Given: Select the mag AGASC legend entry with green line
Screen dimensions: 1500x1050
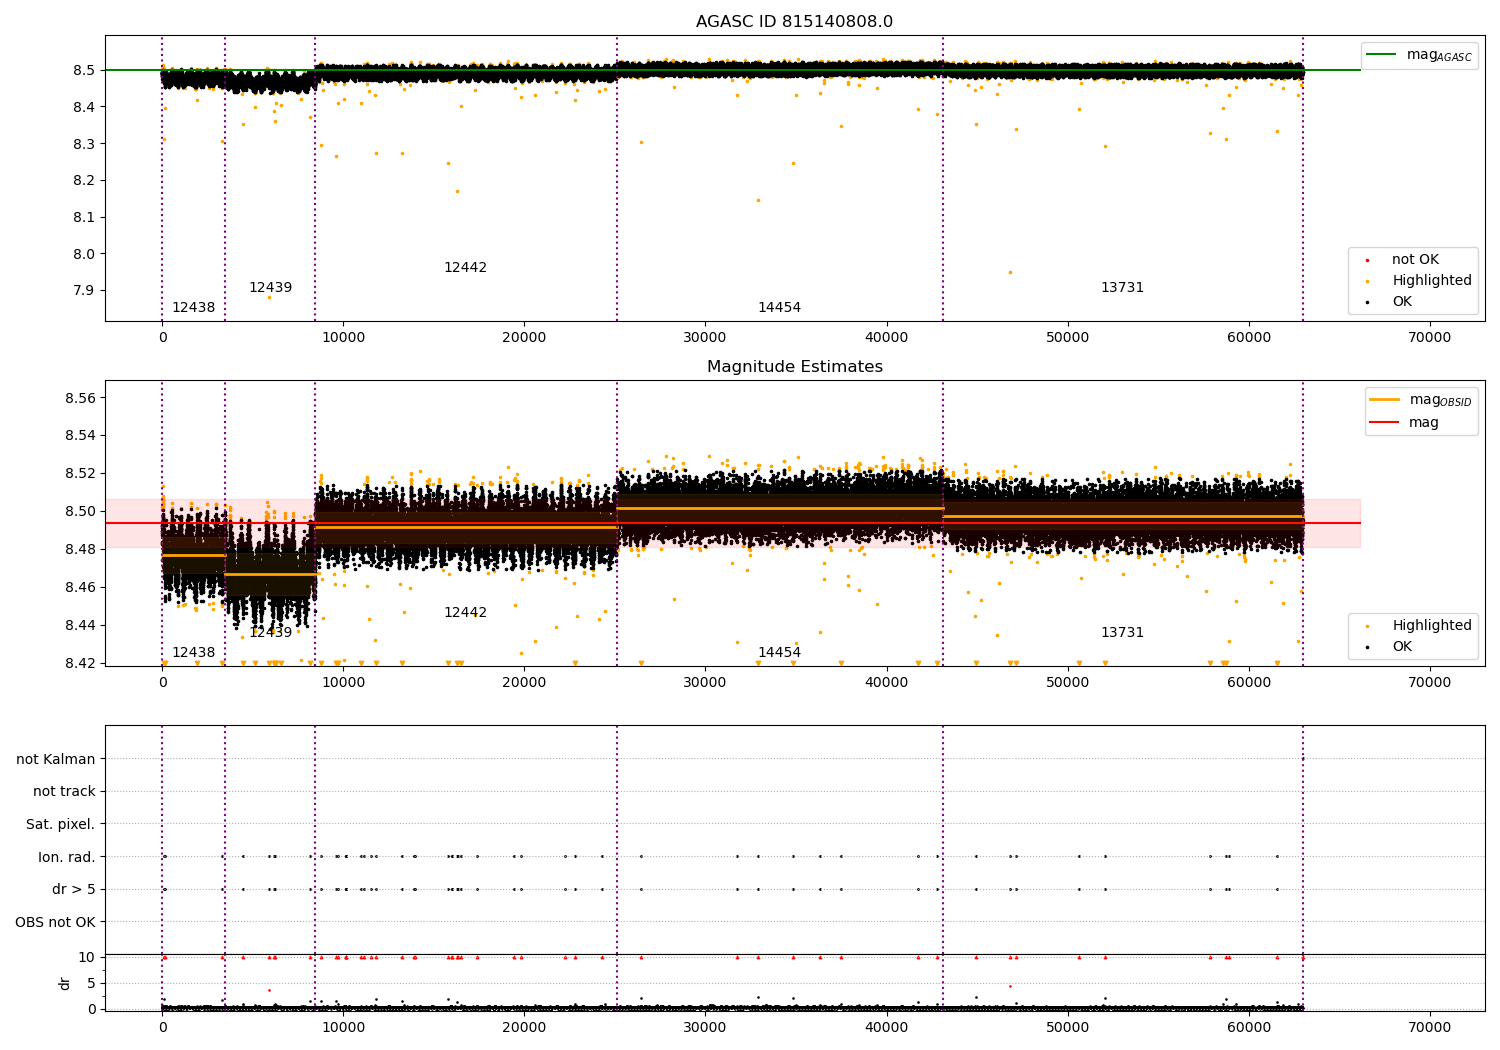Looking at the screenshot, I should click(x=1419, y=55).
